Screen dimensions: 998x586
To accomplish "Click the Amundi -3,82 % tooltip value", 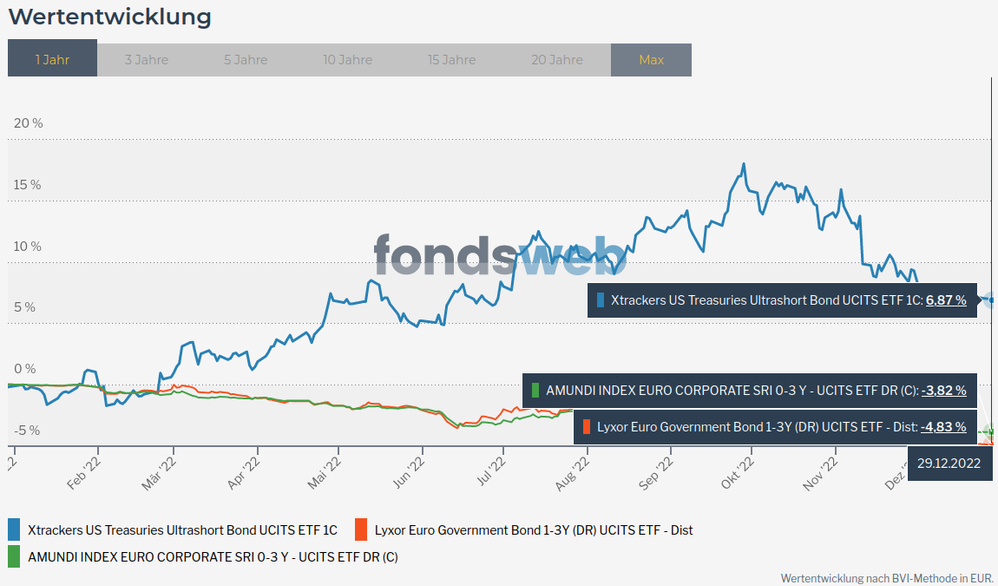I will (944, 390).
